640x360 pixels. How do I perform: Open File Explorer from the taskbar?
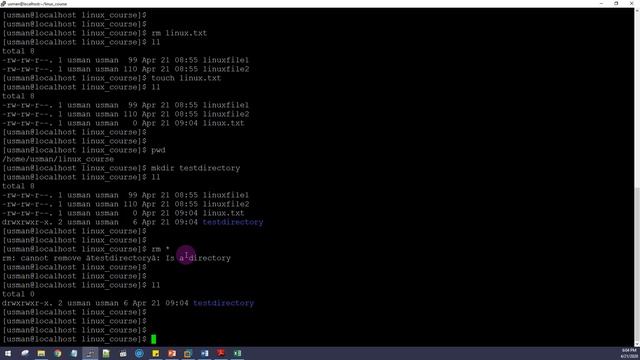click(41, 353)
